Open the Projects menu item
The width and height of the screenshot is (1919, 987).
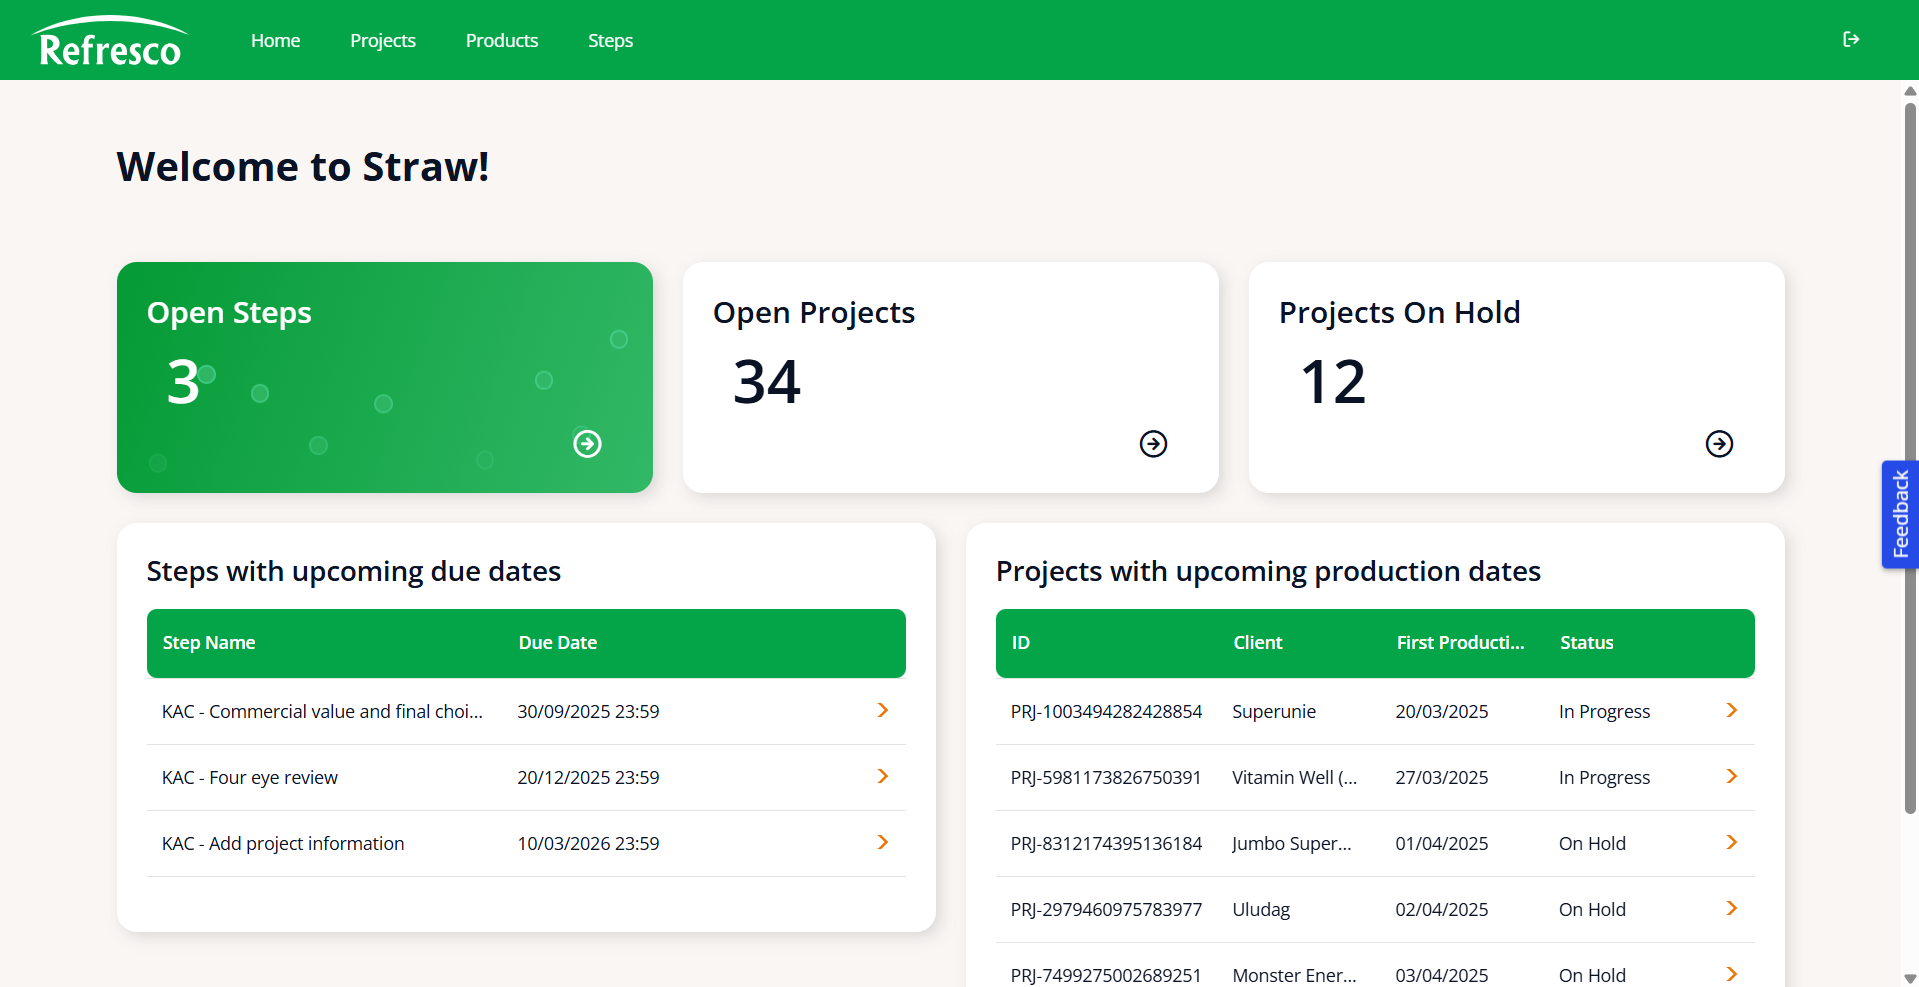point(383,40)
